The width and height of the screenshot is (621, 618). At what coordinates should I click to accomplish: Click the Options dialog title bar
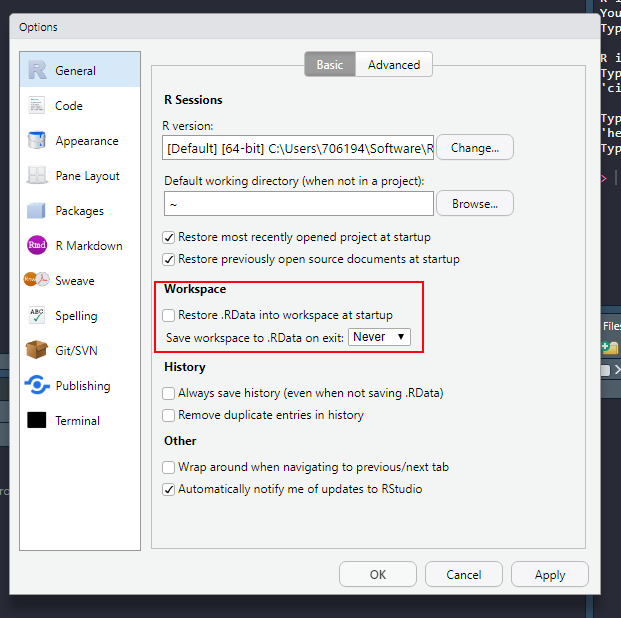coord(305,27)
